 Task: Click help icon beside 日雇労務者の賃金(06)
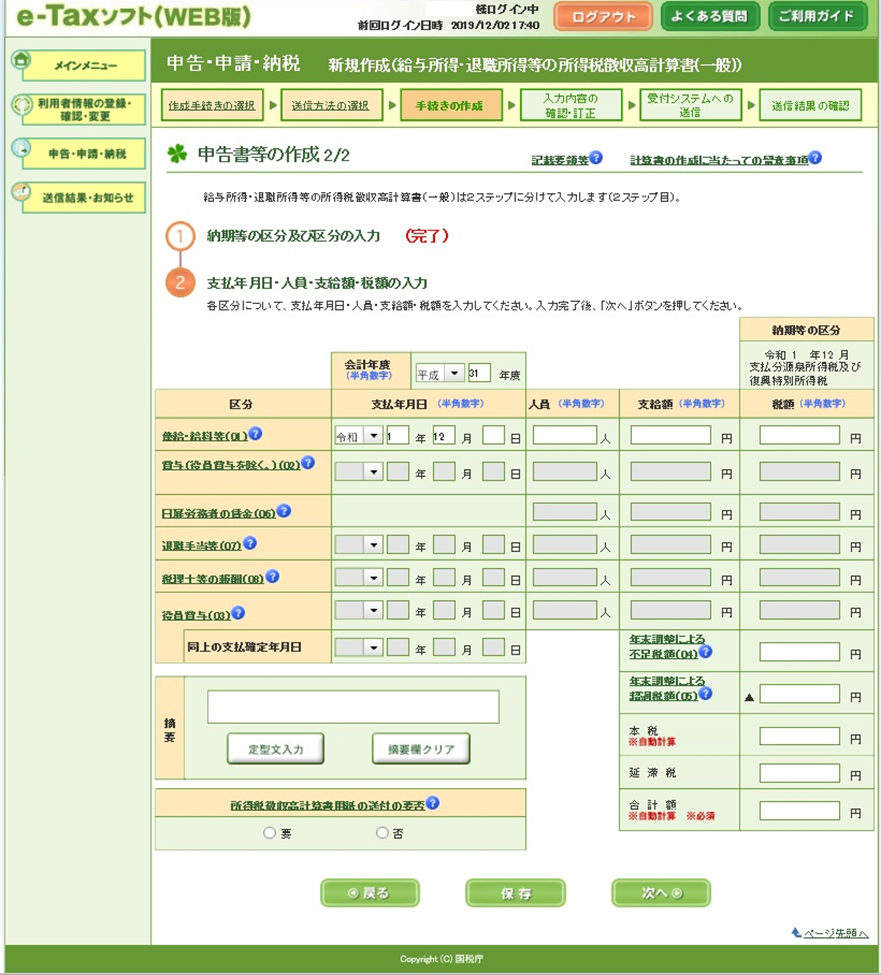(284, 511)
